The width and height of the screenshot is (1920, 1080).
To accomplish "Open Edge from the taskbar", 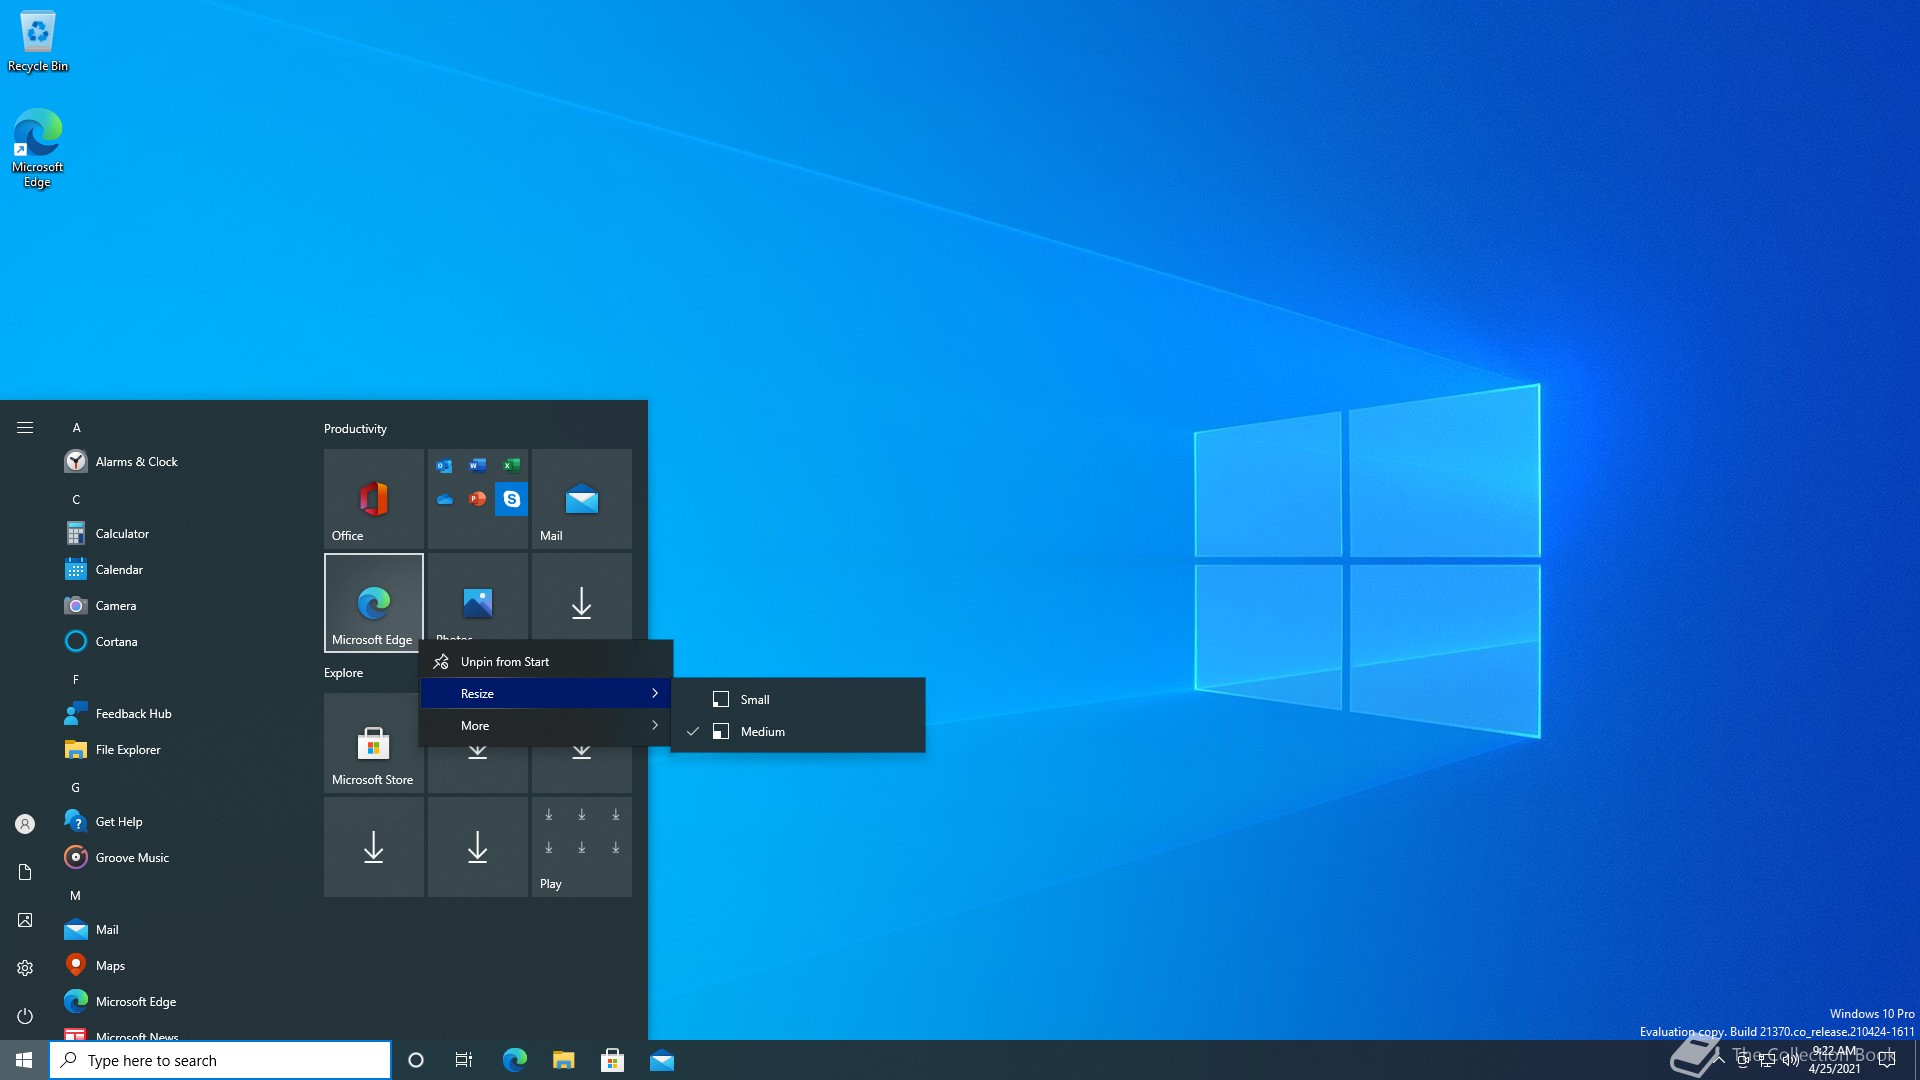I will pyautogui.click(x=514, y=1060).
